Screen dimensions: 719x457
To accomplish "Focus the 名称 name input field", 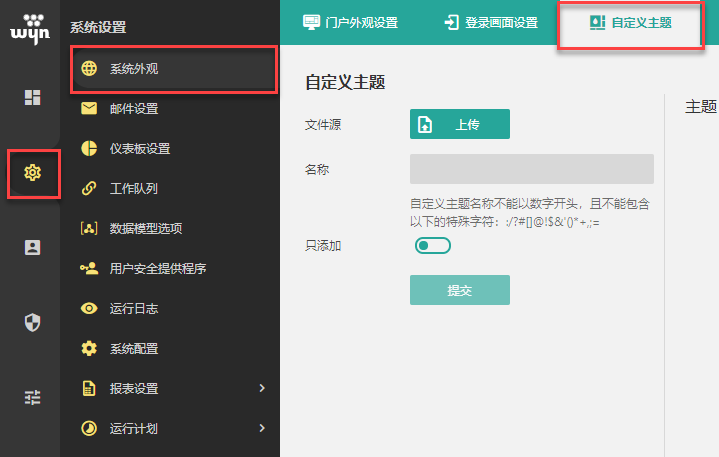I will (532, 169).
